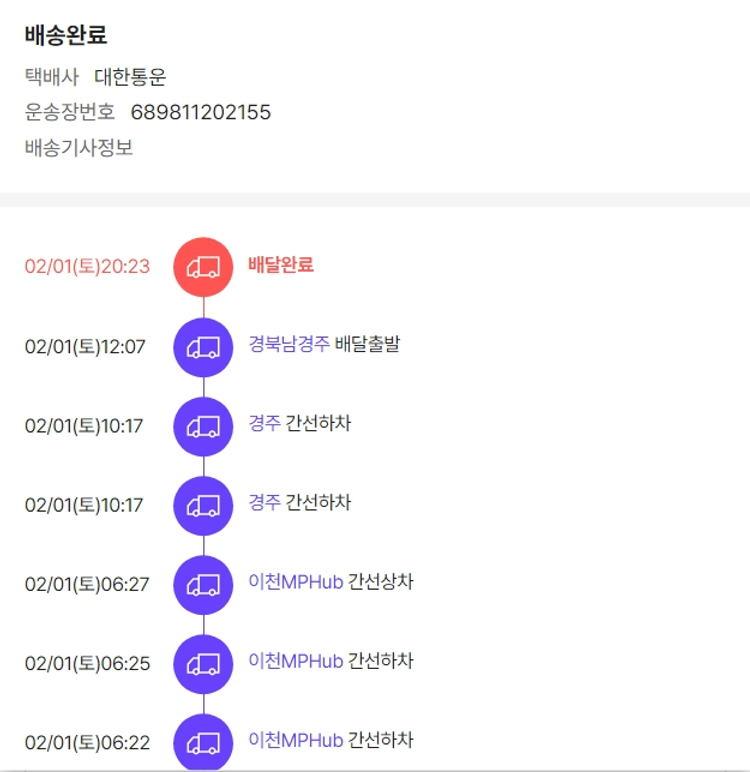Screen dimensions: 750x772
Task: Click the truck icon for the 06:22 entry
Action: point(203,743)
